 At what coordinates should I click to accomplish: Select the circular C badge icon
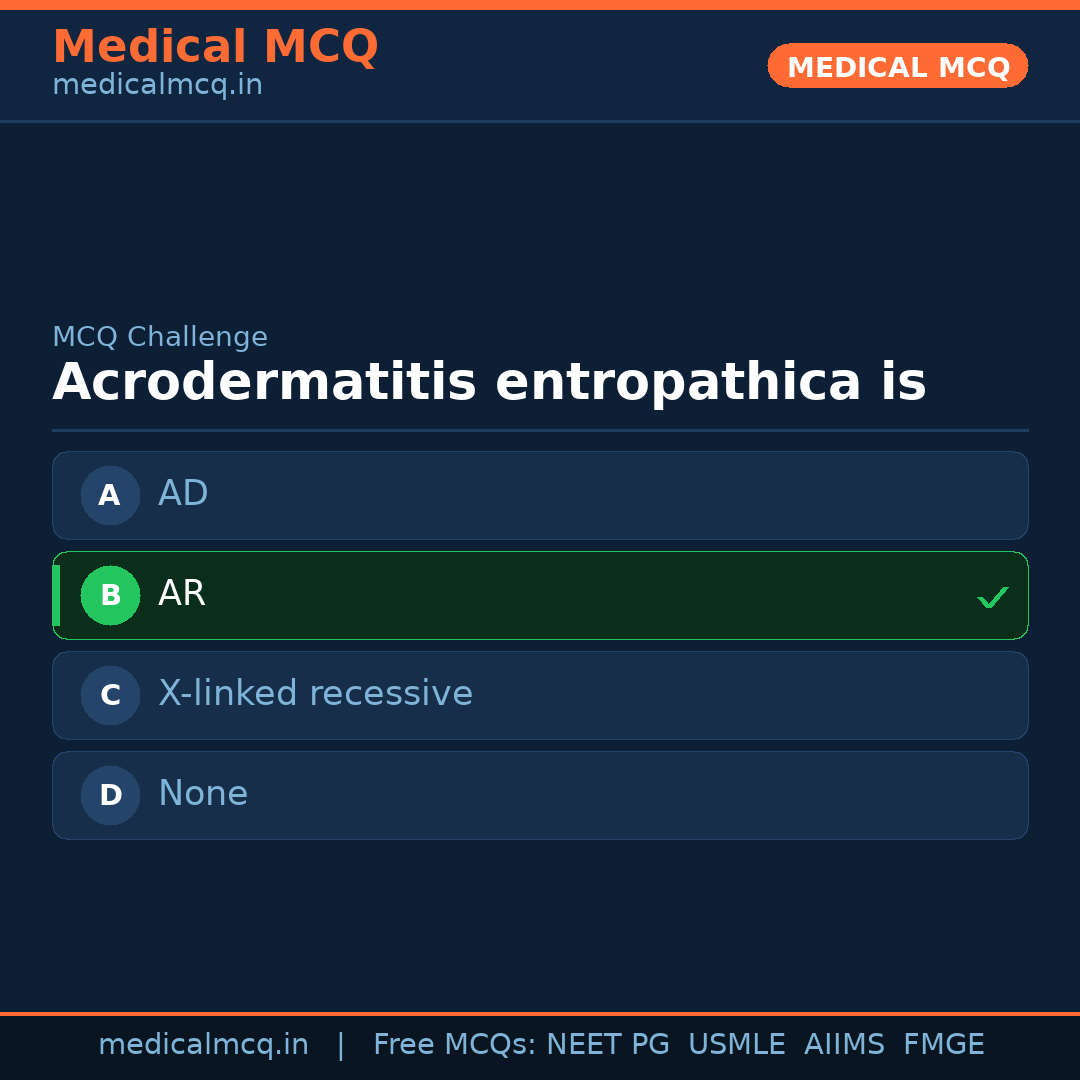110,695
